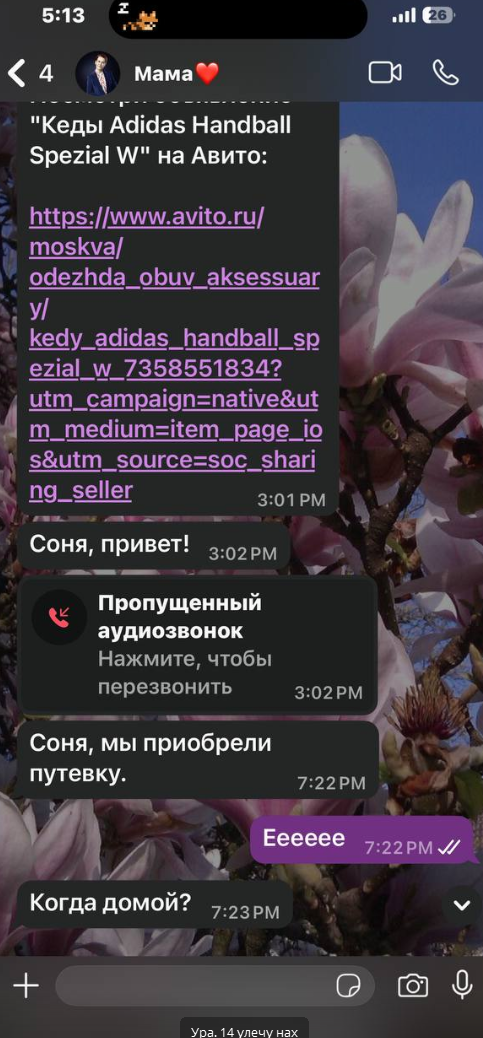The height and width of the screenshot is (1038, 483).
Task: Tap the missed audio call to call back
Action: tap(198, 645)
